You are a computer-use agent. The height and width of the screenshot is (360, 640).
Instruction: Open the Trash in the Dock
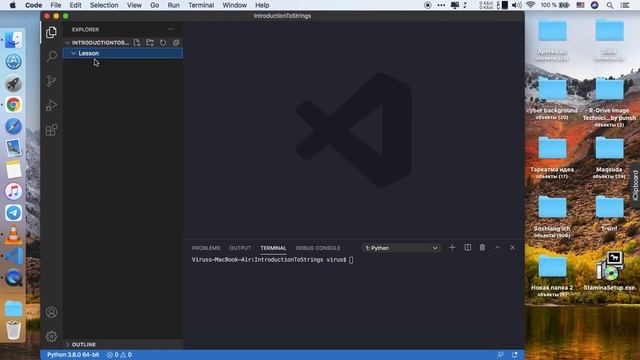coord(13,330)
